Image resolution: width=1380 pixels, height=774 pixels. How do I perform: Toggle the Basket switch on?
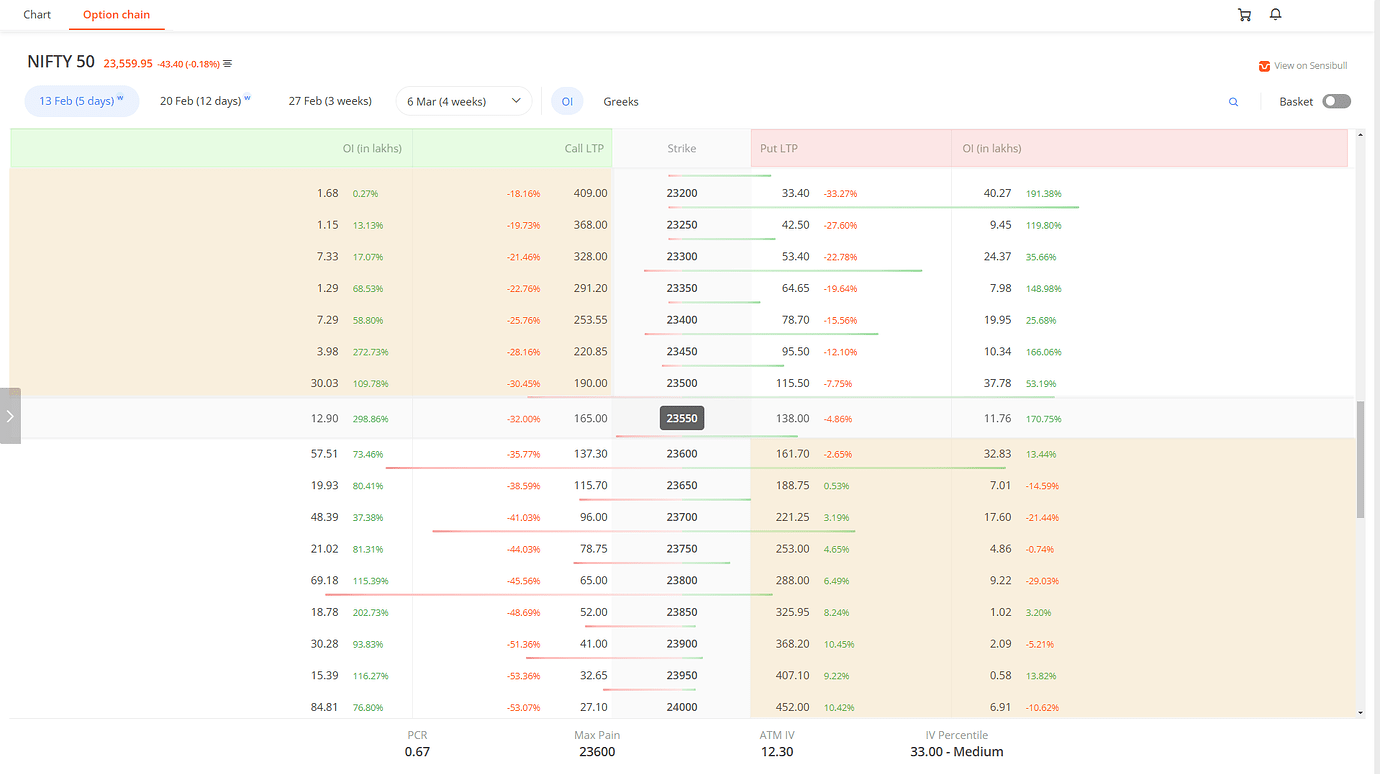click(1337, 101)
